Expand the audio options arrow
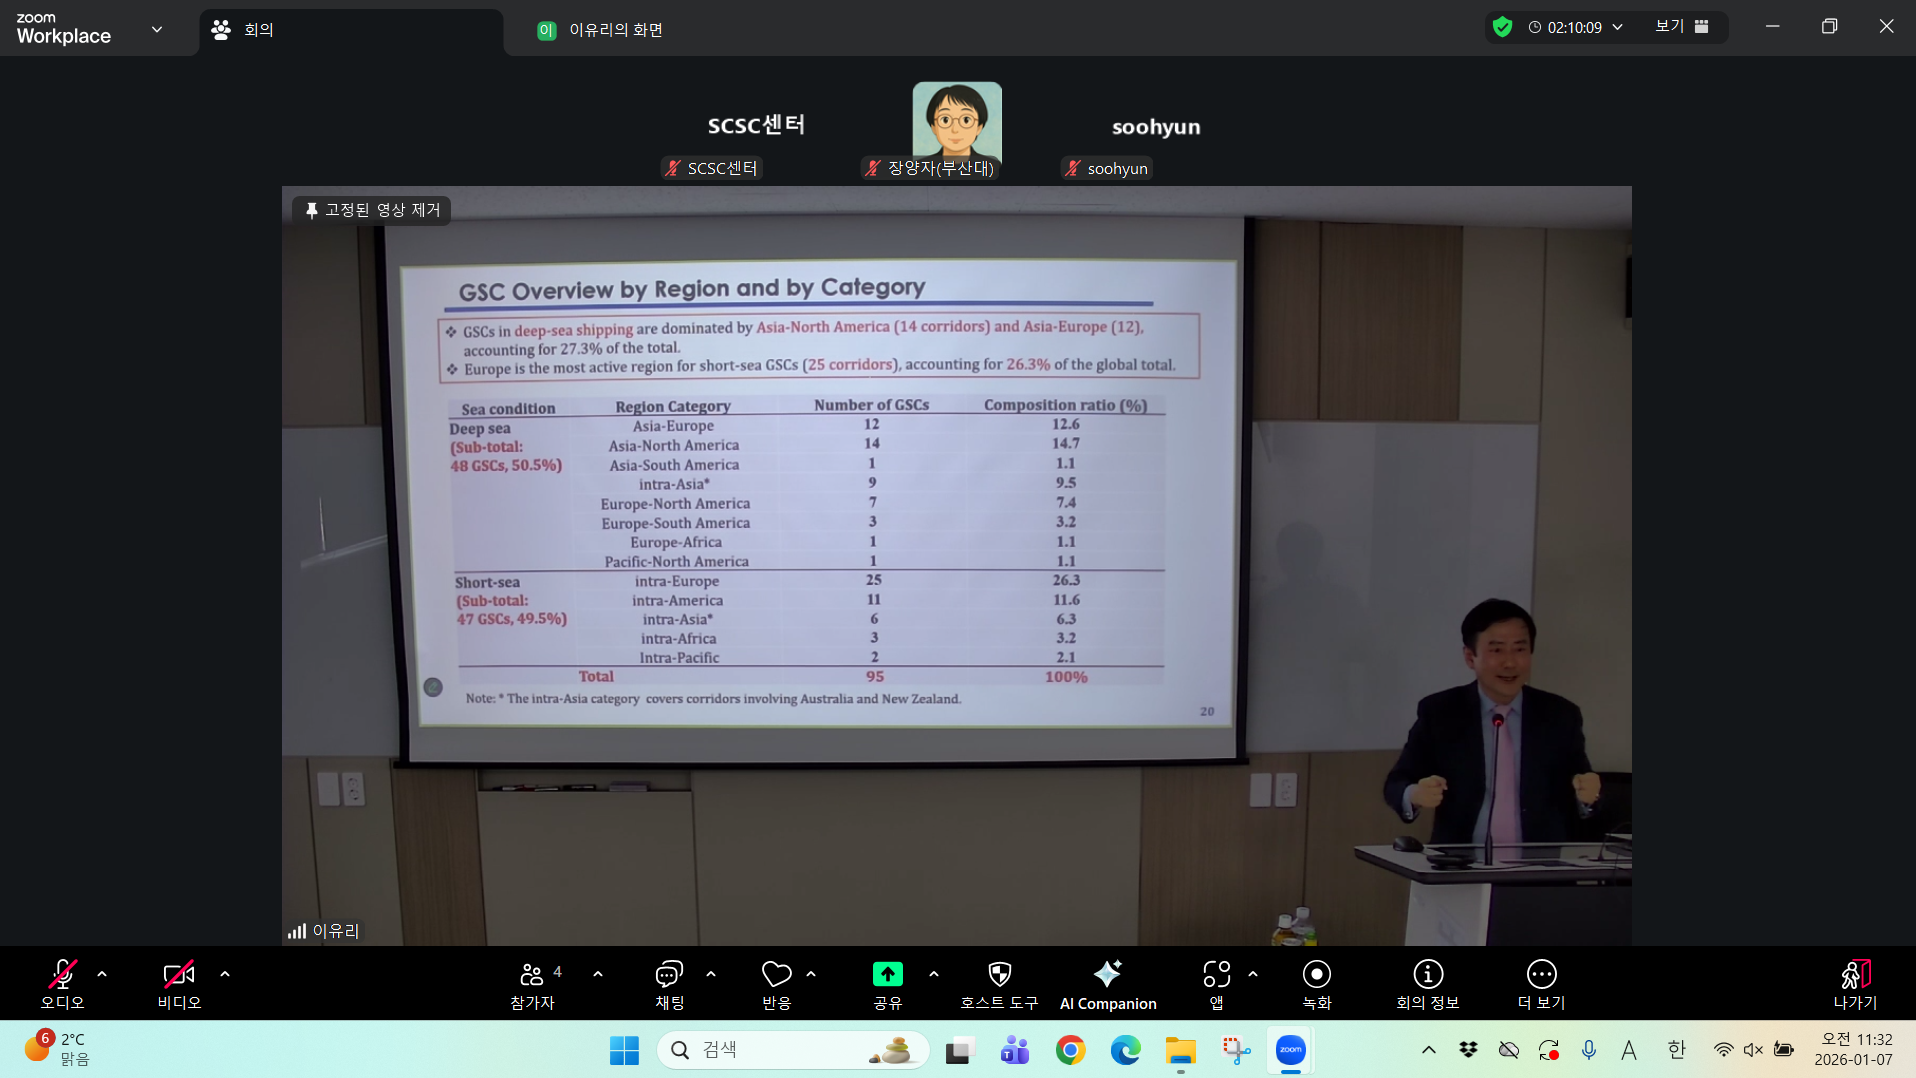This screenshot has width=1916, height=1078. pos(102,974)
